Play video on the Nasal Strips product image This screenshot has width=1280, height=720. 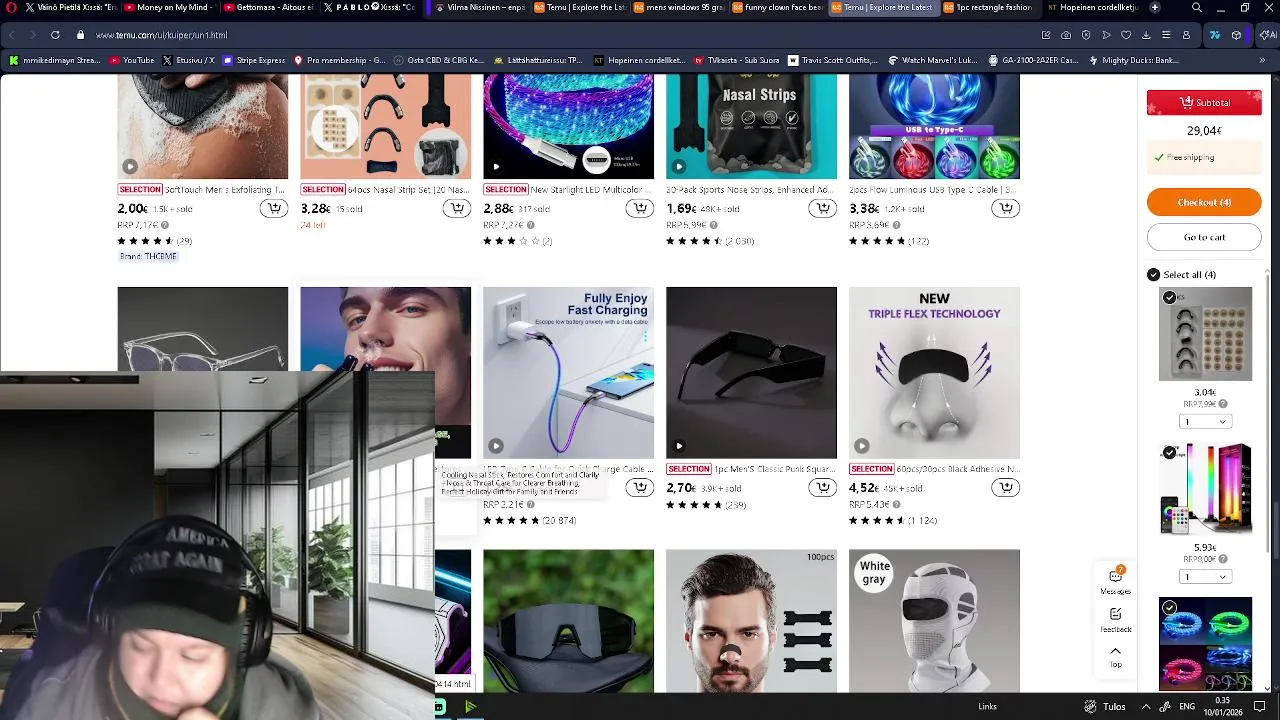(679, 166)
